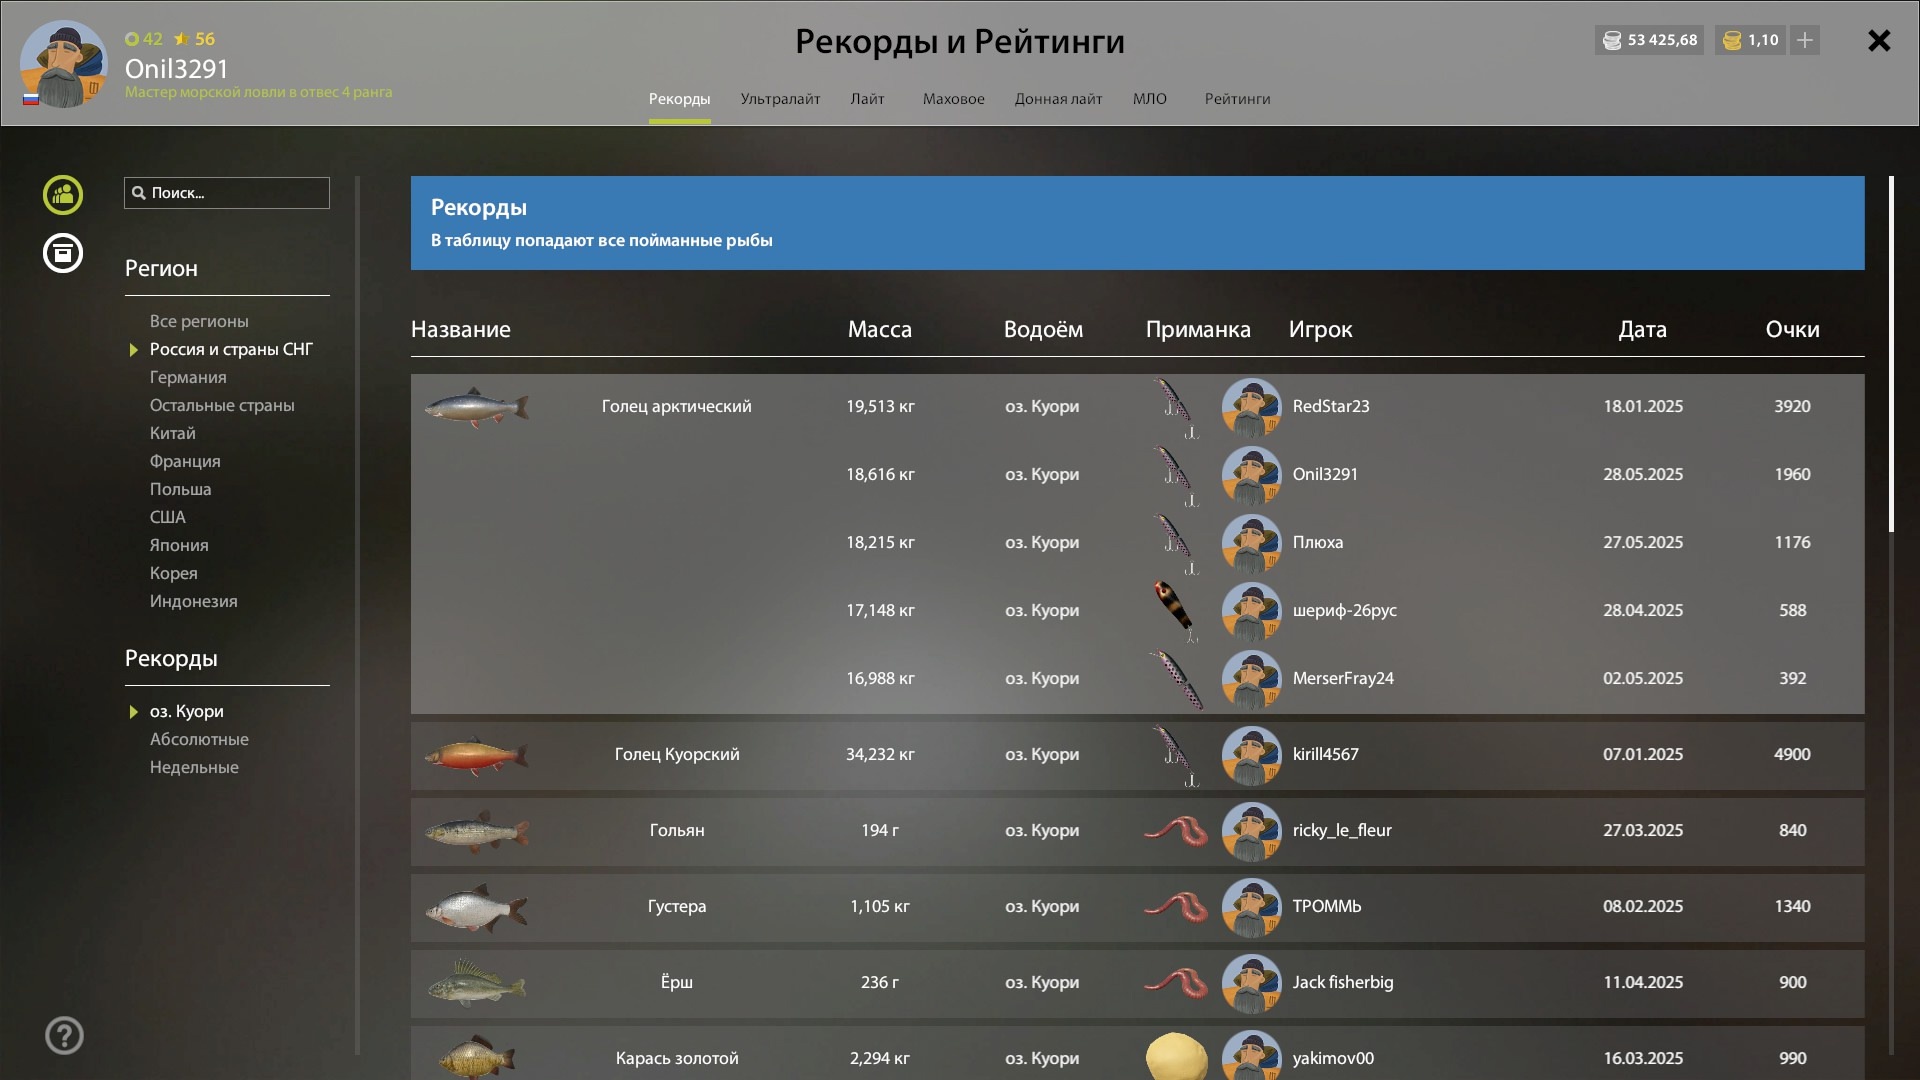Click the Игрок column header
The width and height of the screenshot is (1920, 1080).
click(1320, 329)
